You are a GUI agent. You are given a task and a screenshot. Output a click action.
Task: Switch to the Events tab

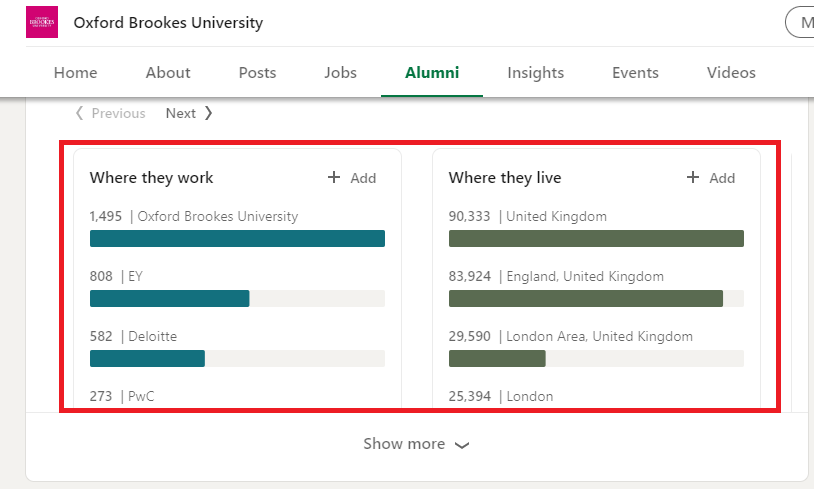coord(635,73)
